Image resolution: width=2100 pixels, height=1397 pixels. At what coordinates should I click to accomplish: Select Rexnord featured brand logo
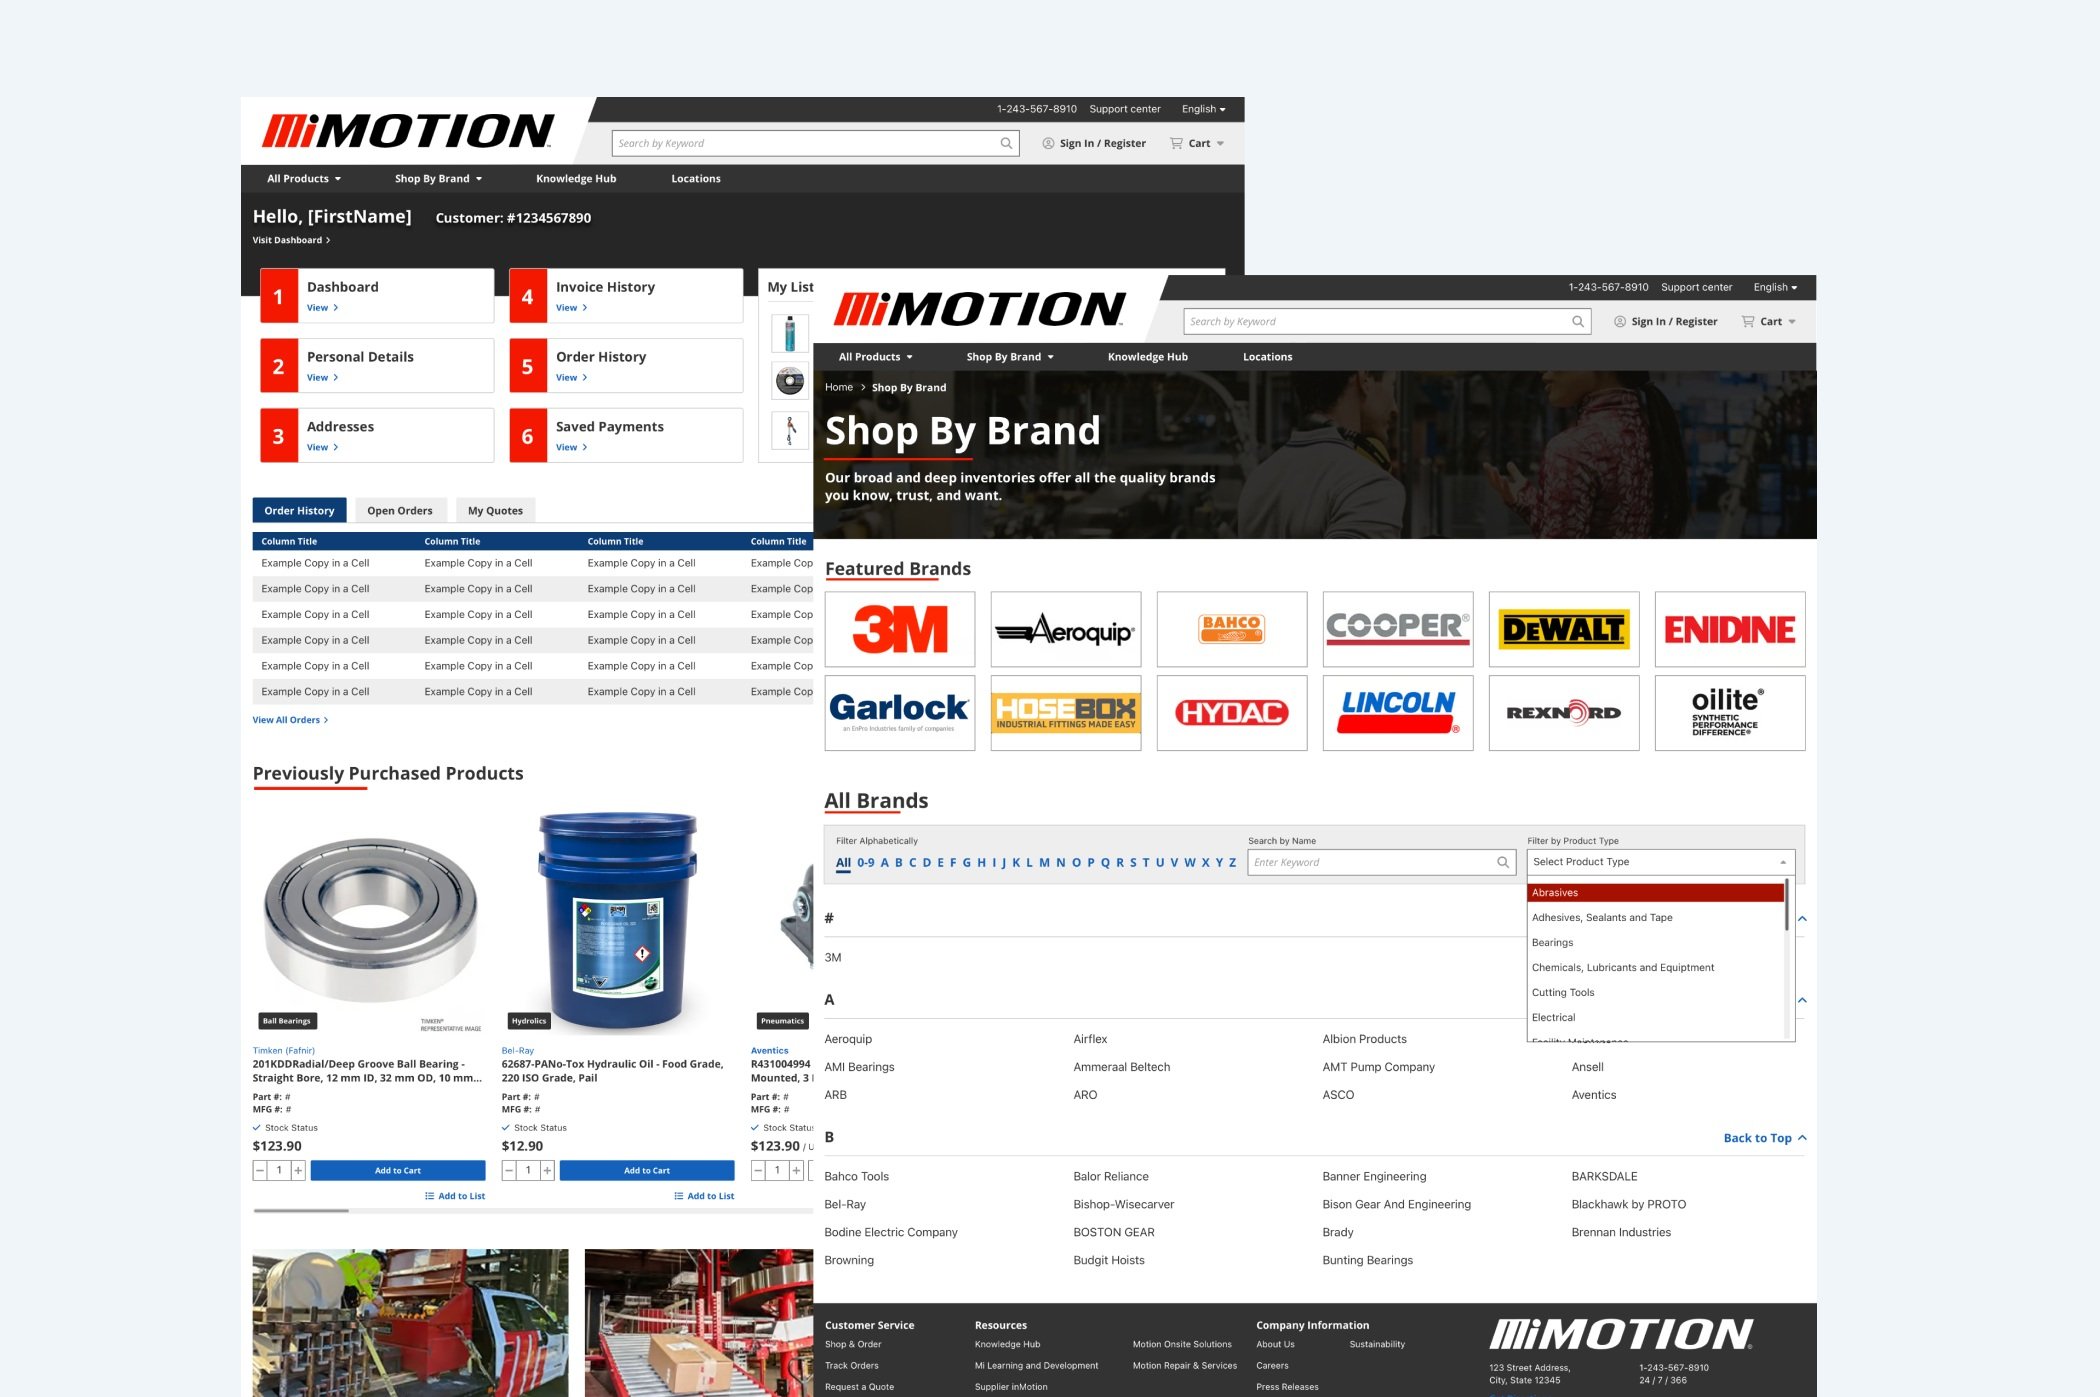pos(1564,713)
